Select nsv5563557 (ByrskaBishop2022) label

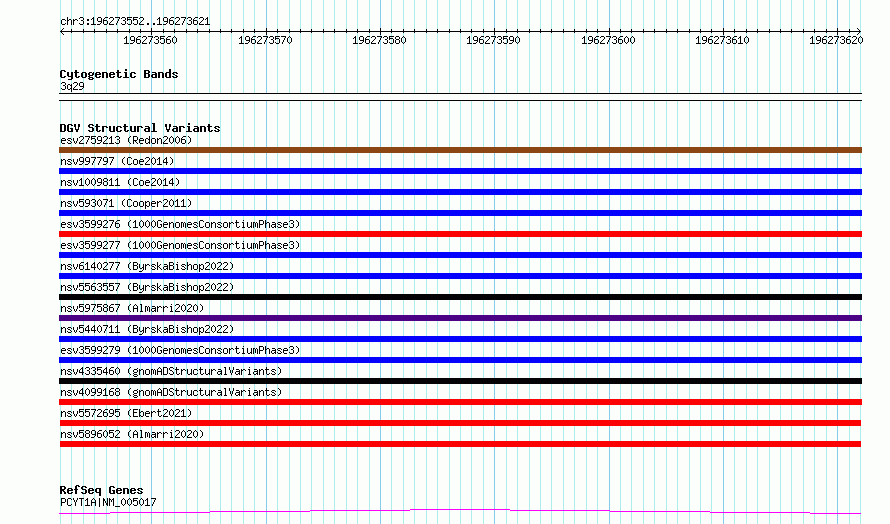pyautogui.click(x=147, y=287)
